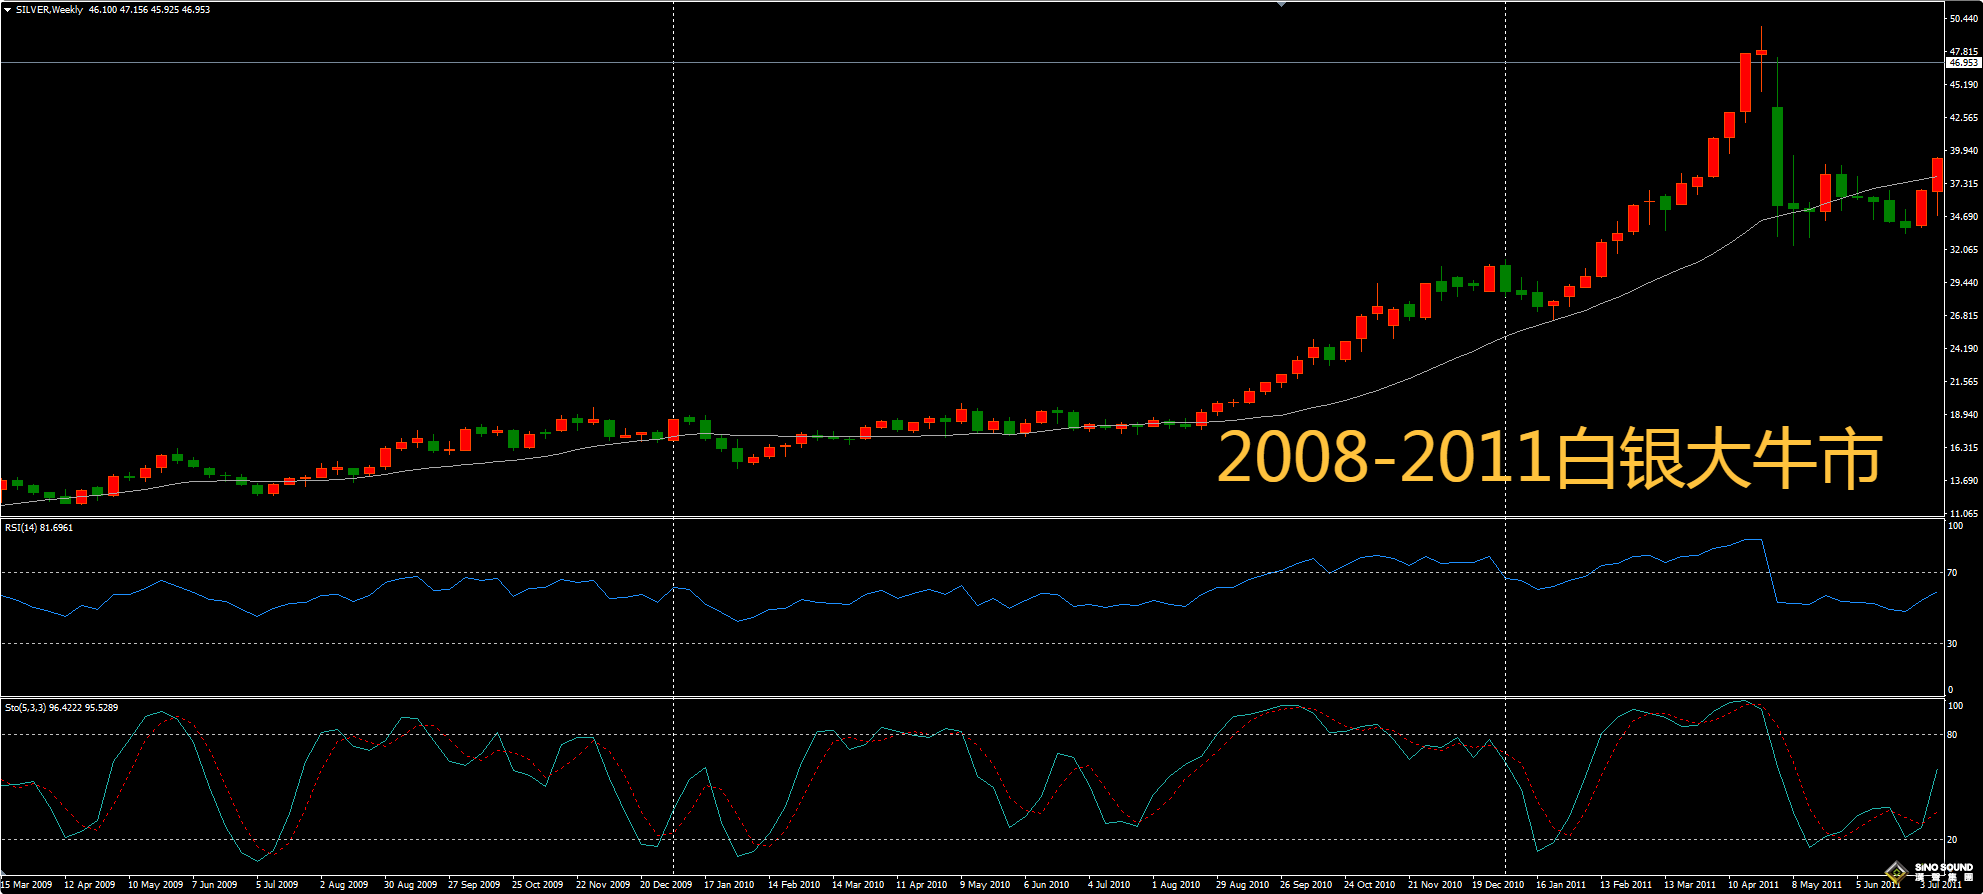
Task: Click the 11.065 price scale label
Action: click(1963, 513)
